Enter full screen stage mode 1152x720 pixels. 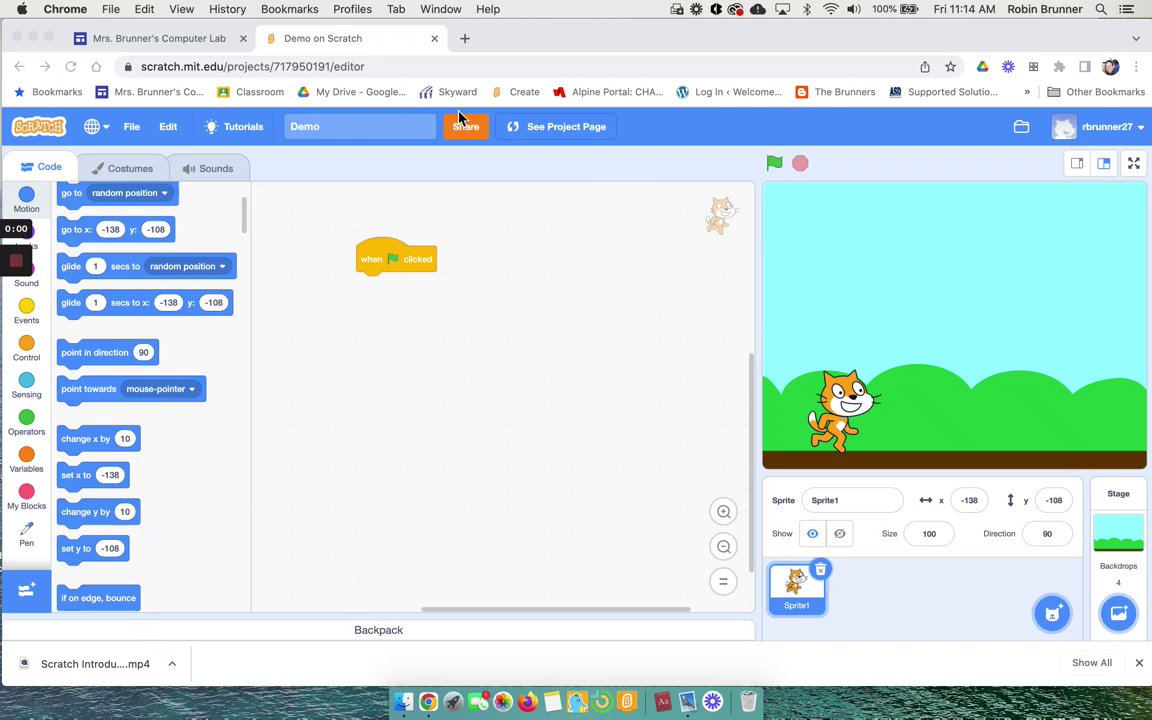(x=1134, y=163)
